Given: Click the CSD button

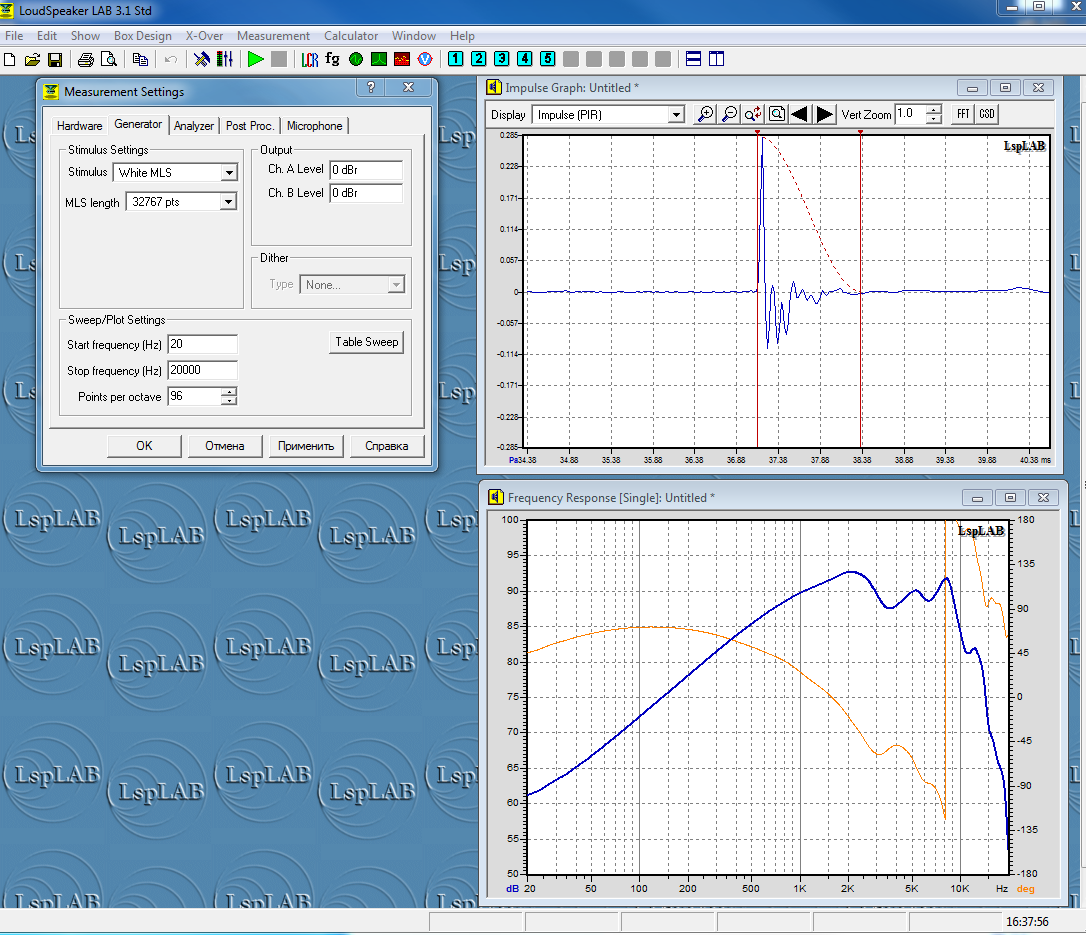Looking at the screenshot, I should [987, 114].
